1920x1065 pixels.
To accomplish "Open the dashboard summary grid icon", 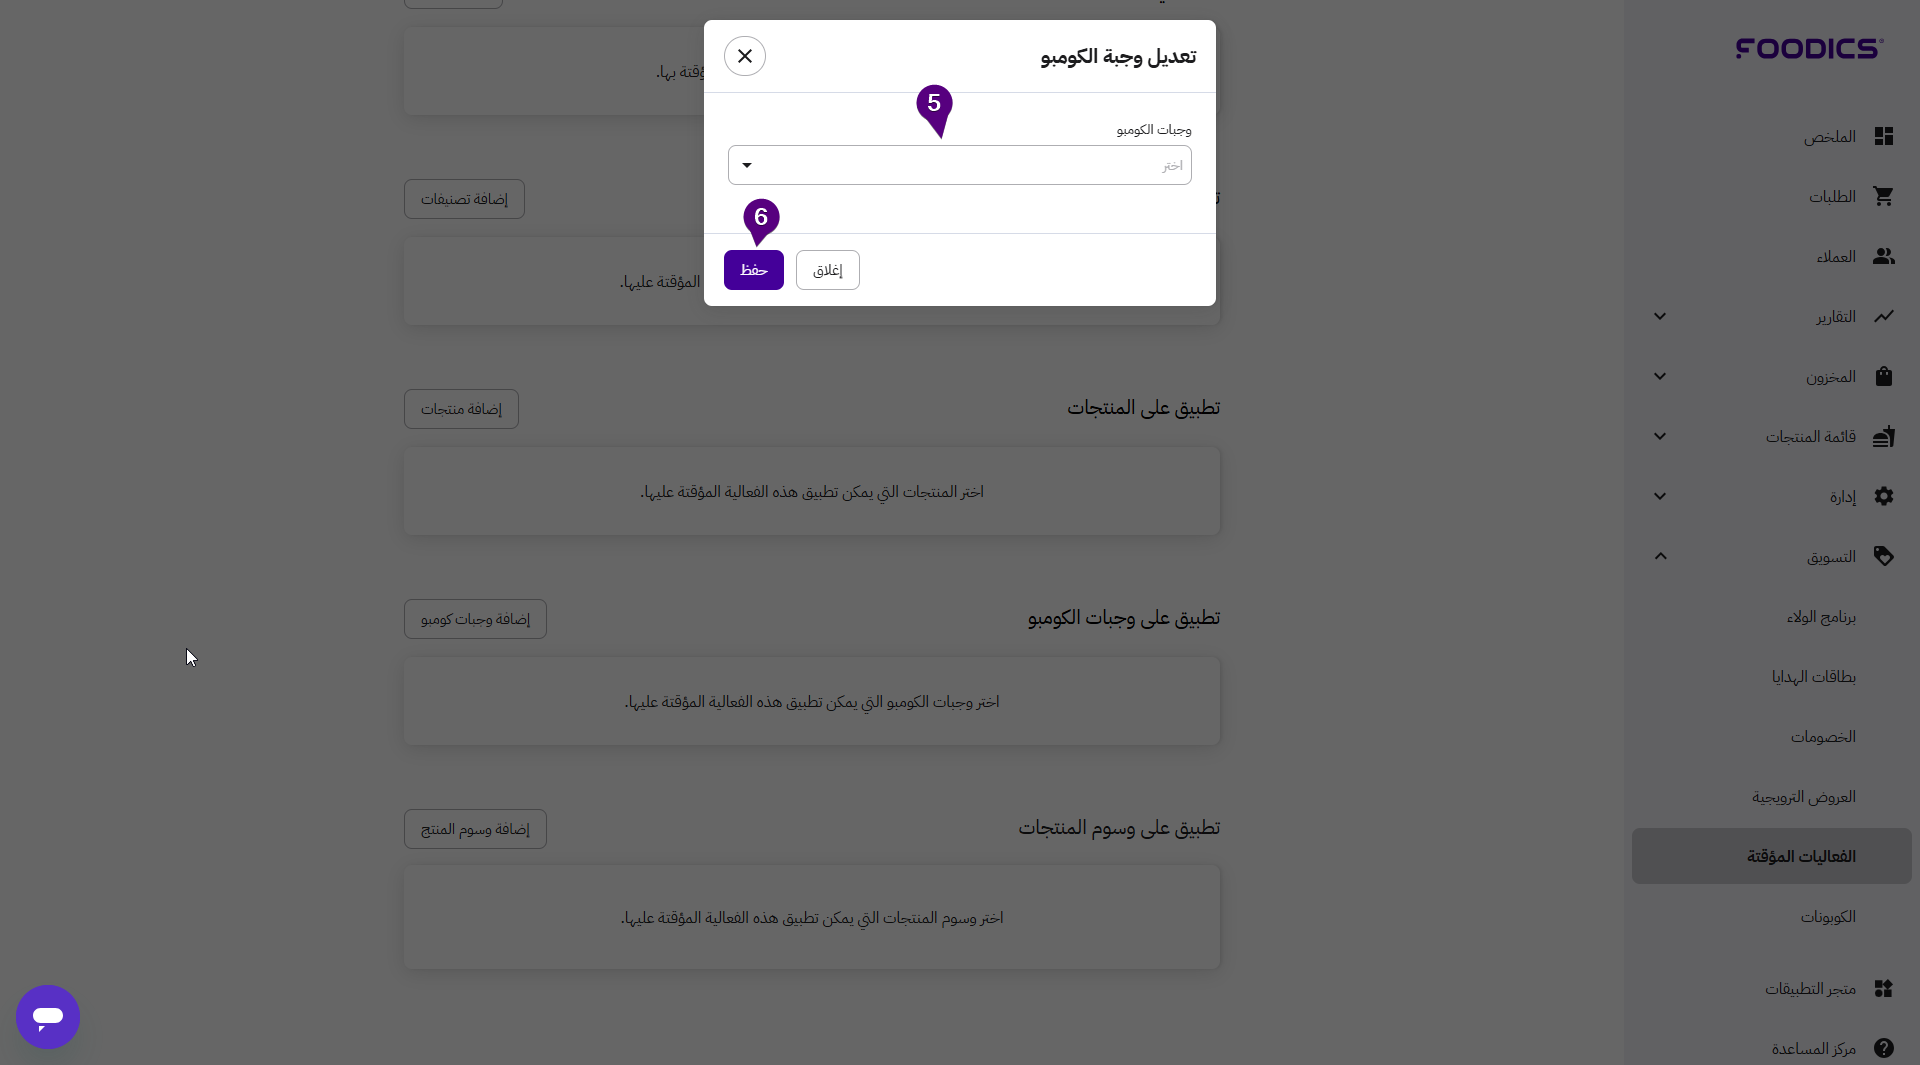I will [x=1884, y=137].
